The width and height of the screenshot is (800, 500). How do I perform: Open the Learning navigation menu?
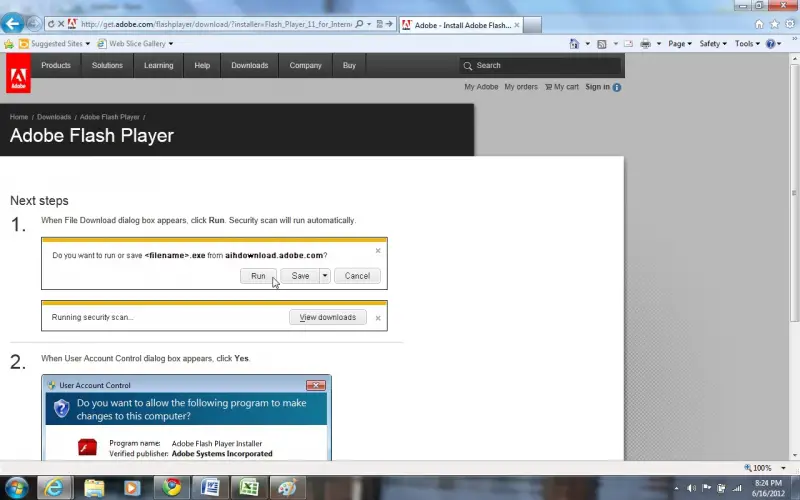coord(159,65)
